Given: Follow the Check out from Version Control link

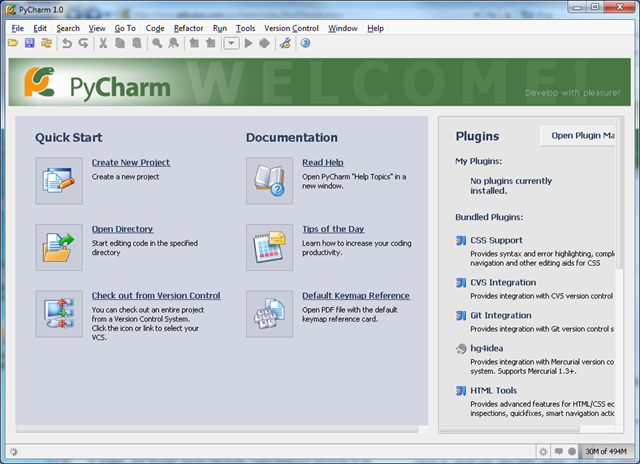Looking at the screenshot, I should pyautogui.click(x=156, y=295).
